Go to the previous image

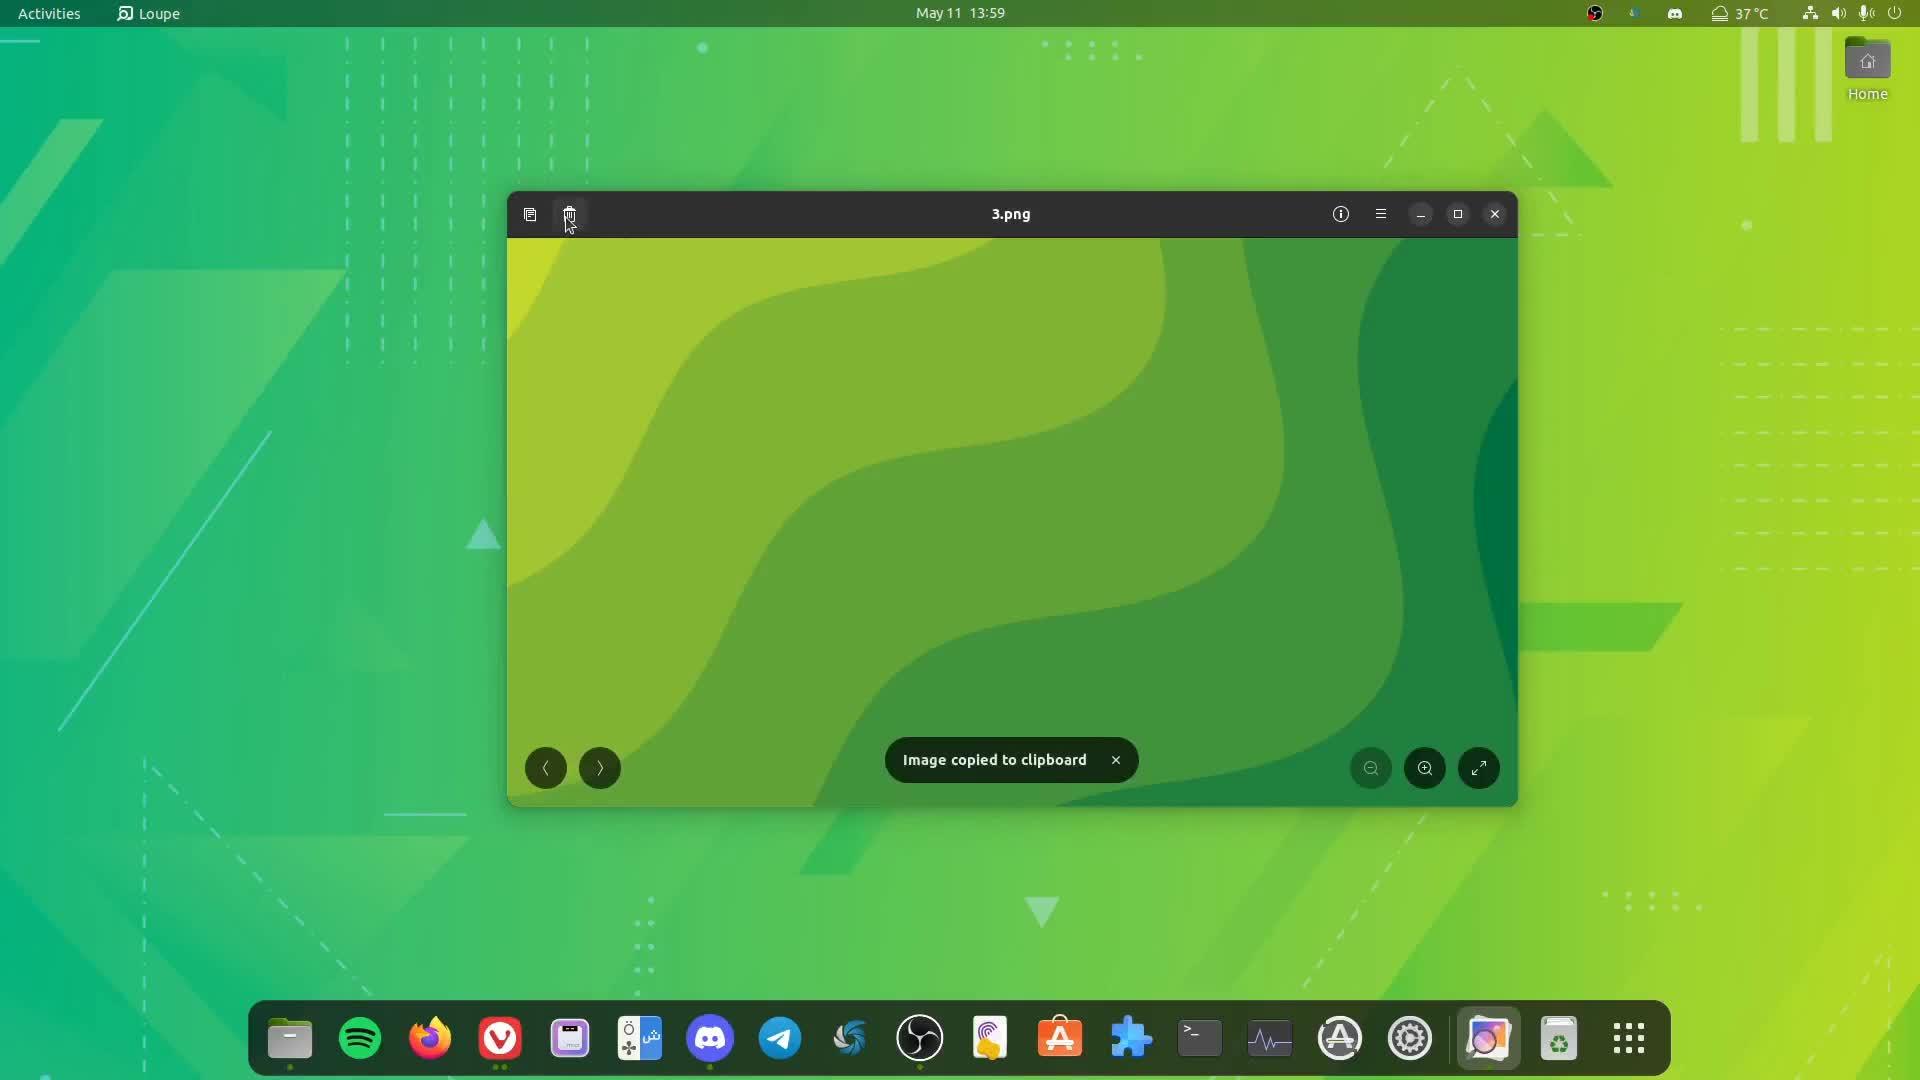(x=545, y=768)
